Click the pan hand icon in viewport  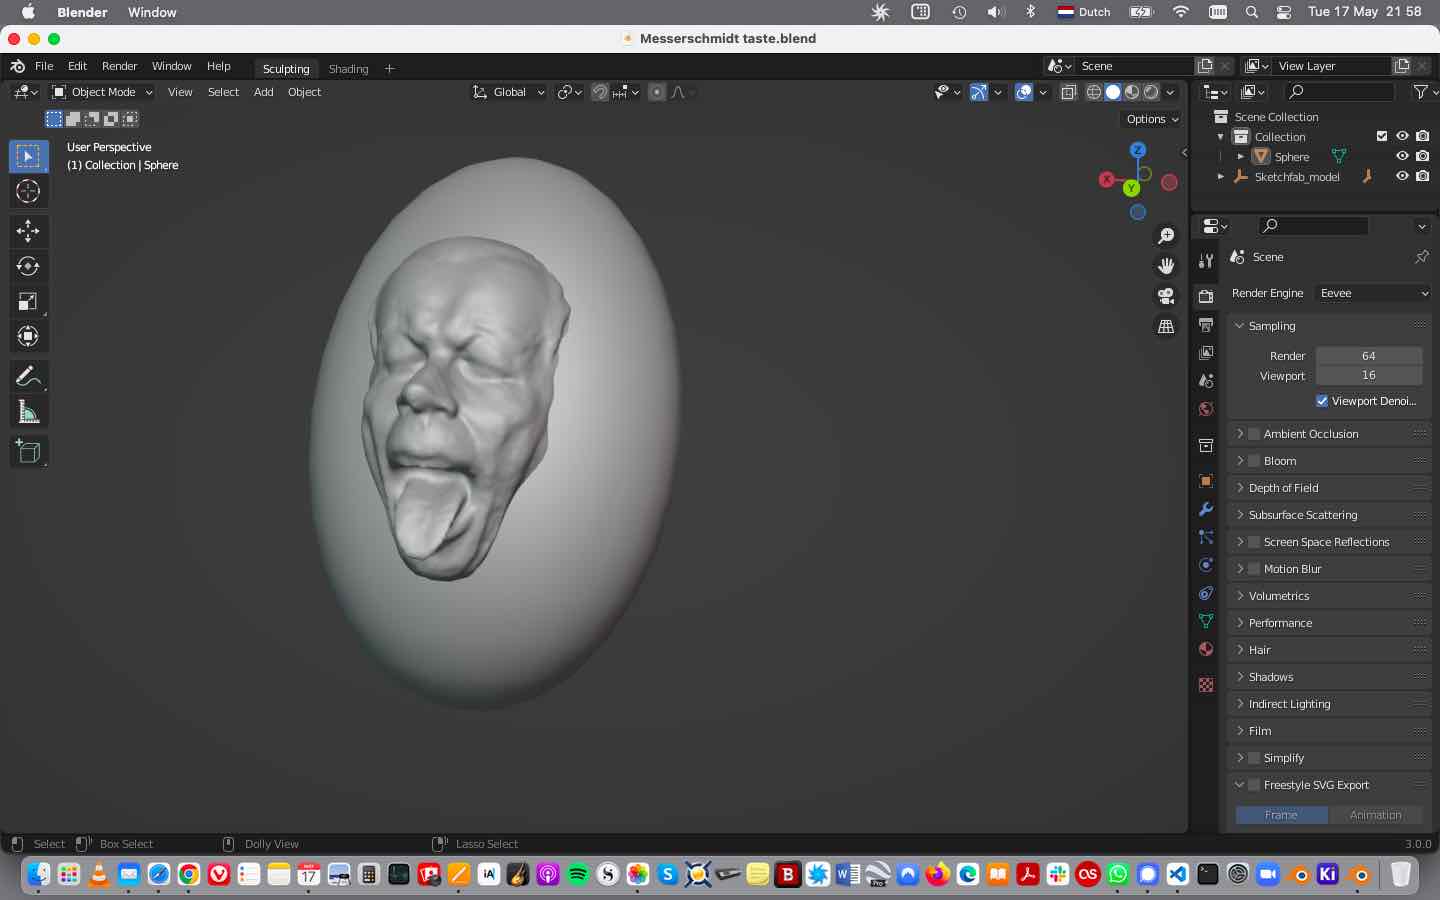pos(1166,266)
